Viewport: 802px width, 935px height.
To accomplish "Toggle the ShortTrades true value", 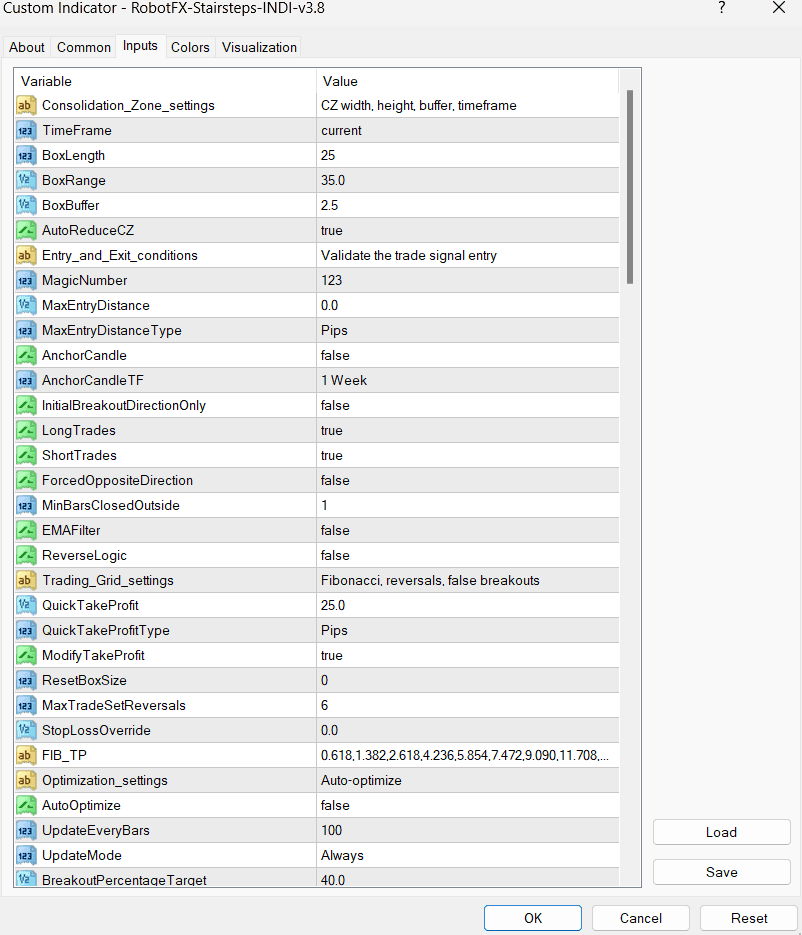I will point(468,456).
